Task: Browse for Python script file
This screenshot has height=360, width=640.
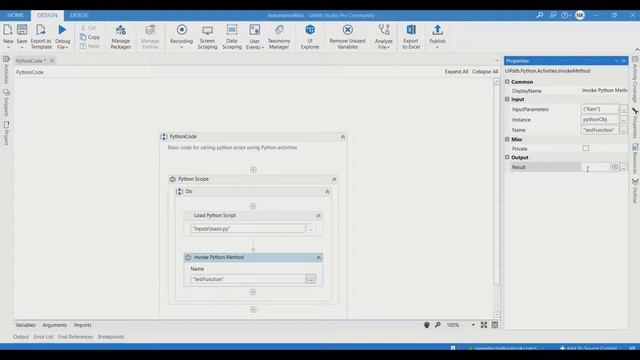Action: click(311, 229)
